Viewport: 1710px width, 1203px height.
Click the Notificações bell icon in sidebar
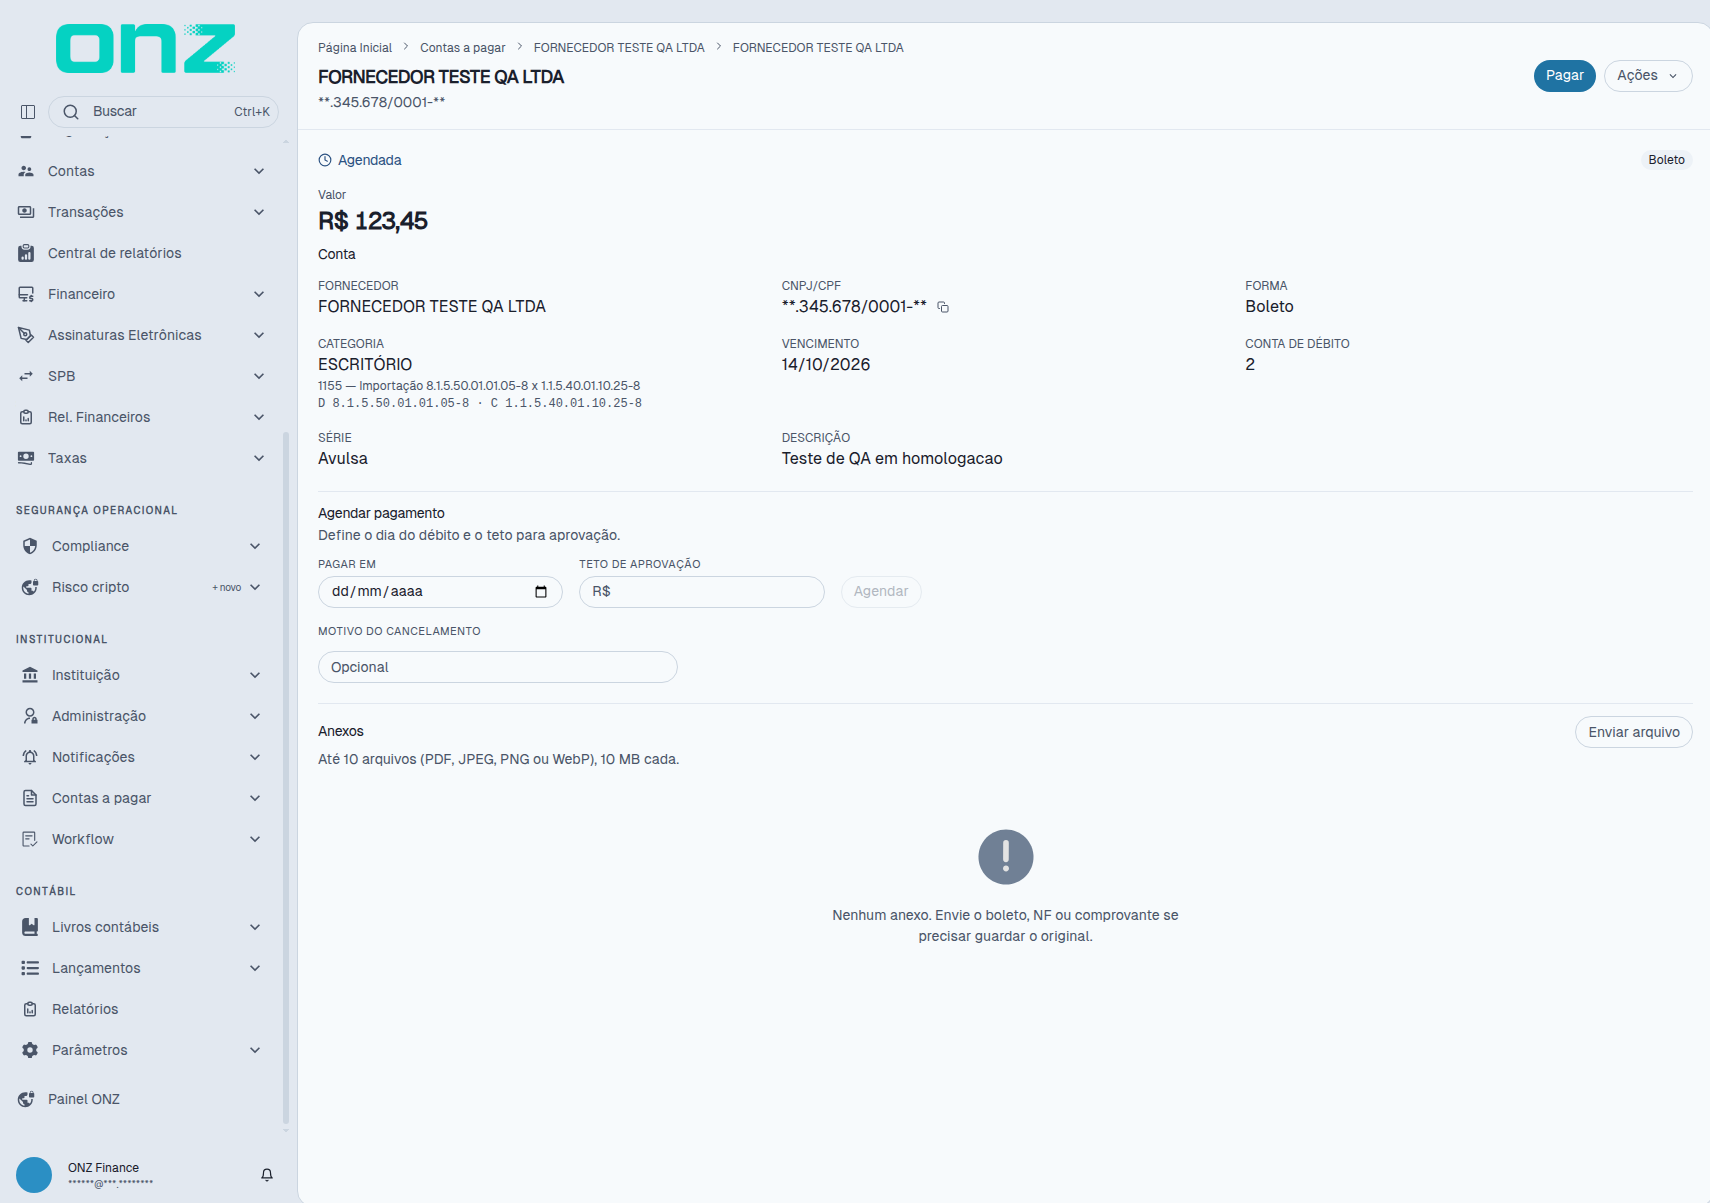pos(30,757)
